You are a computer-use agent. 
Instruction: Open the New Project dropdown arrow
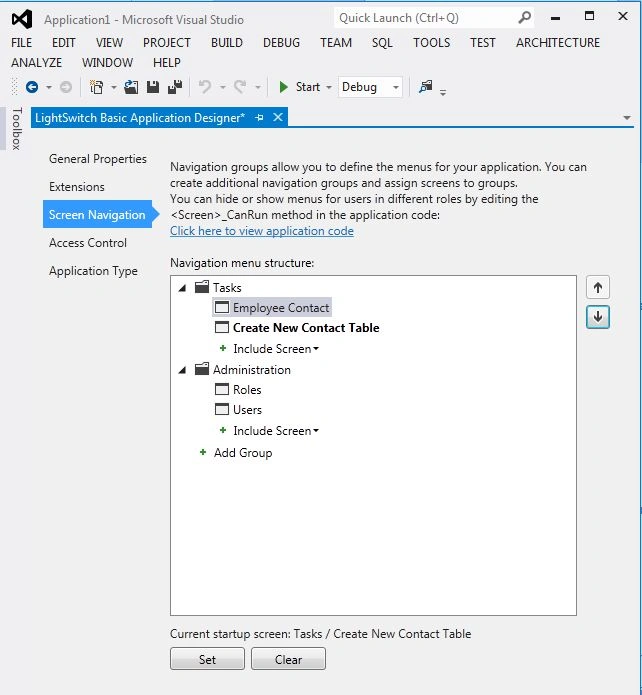114,87
